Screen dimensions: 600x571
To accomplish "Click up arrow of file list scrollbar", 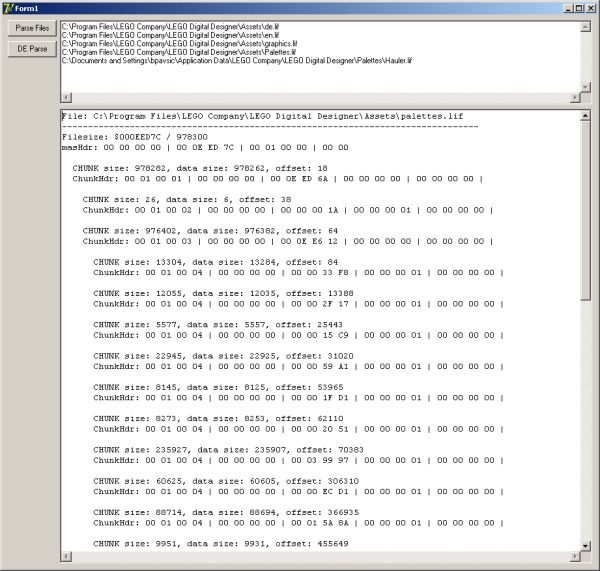I will click(585, 27).
